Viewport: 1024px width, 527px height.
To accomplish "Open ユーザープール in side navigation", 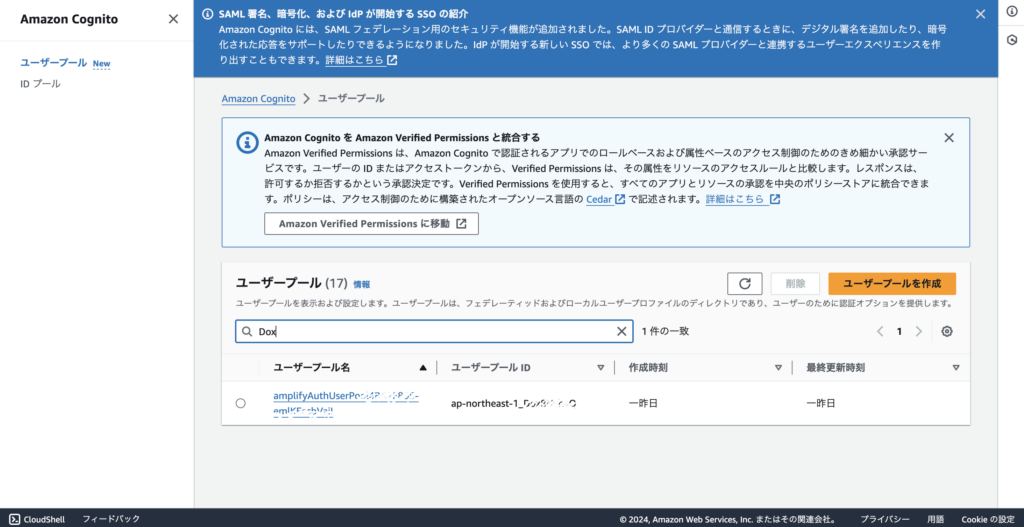I will coord(54,63).
